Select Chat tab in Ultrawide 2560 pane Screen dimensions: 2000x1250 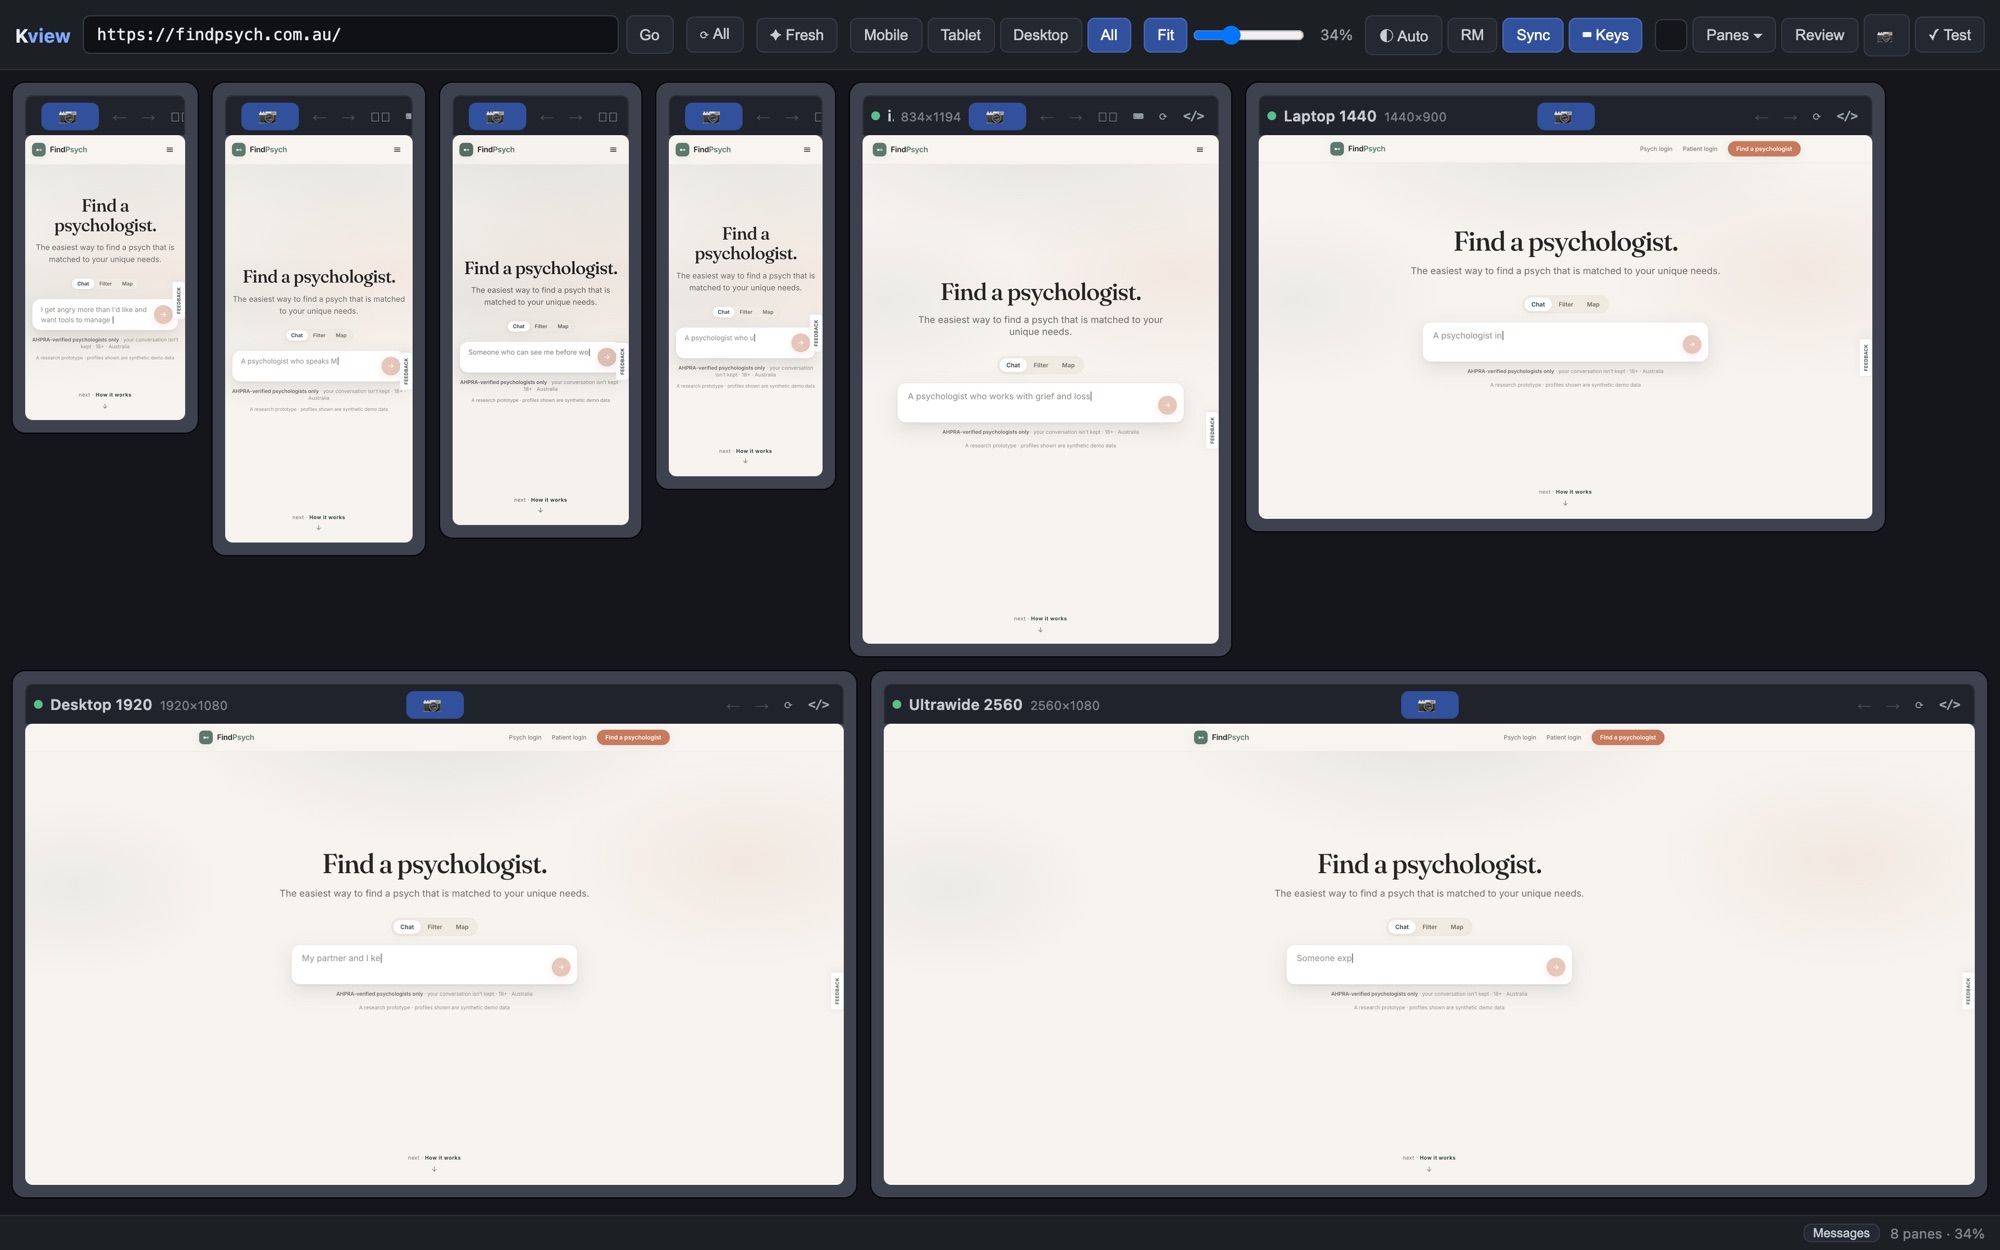click(x=1402, y=927)
